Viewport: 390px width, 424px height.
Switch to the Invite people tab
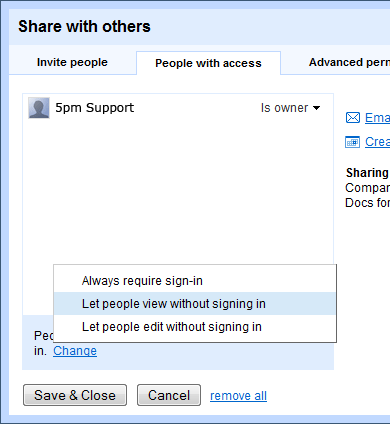(x=72, y=62)
